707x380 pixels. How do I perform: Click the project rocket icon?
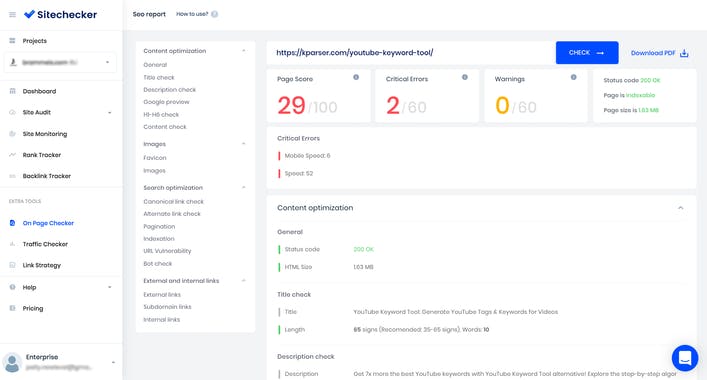13,62
